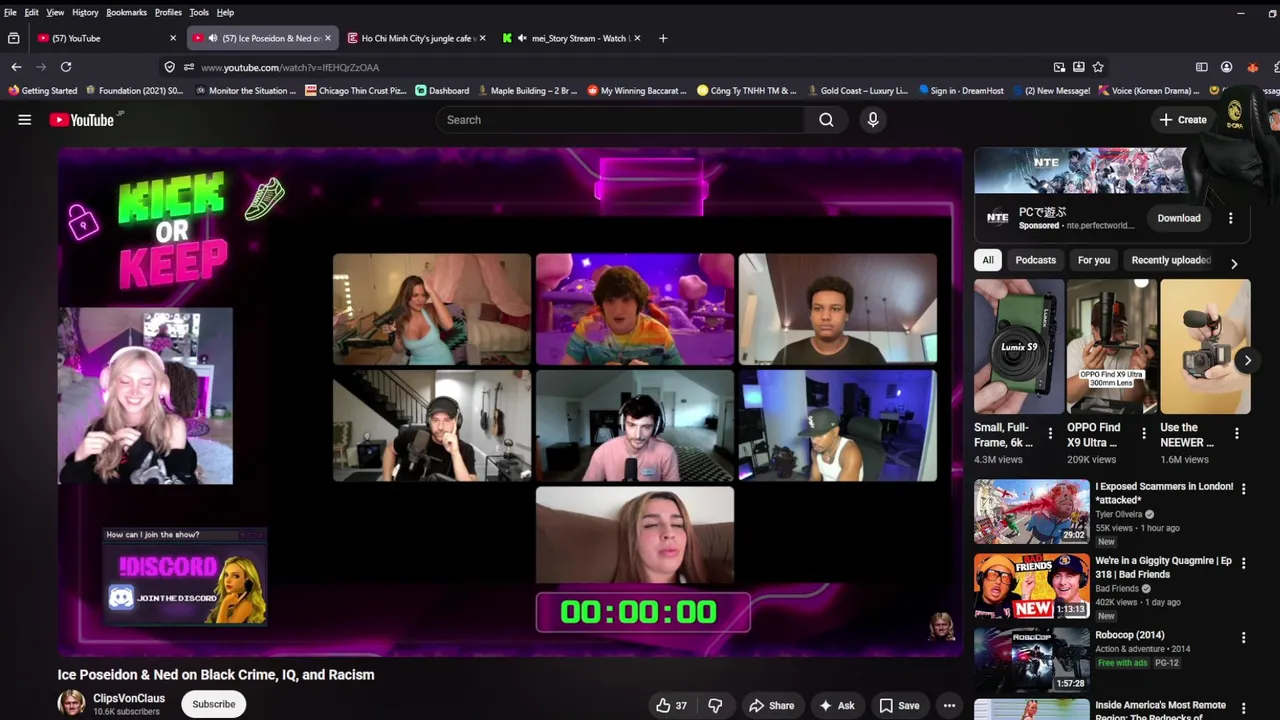Open the Tools menu
Screen dimensions: 1280x720
[199, 12]
